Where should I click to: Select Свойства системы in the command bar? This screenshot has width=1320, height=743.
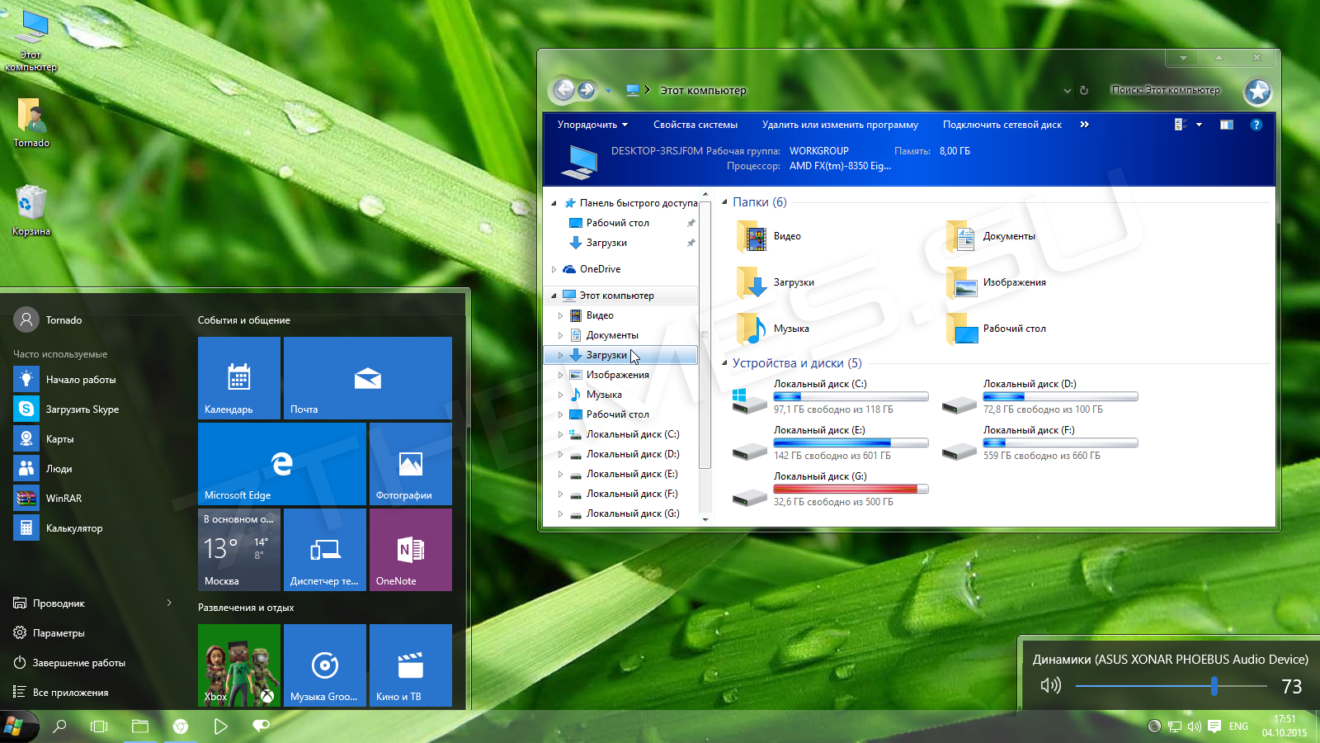695,124
